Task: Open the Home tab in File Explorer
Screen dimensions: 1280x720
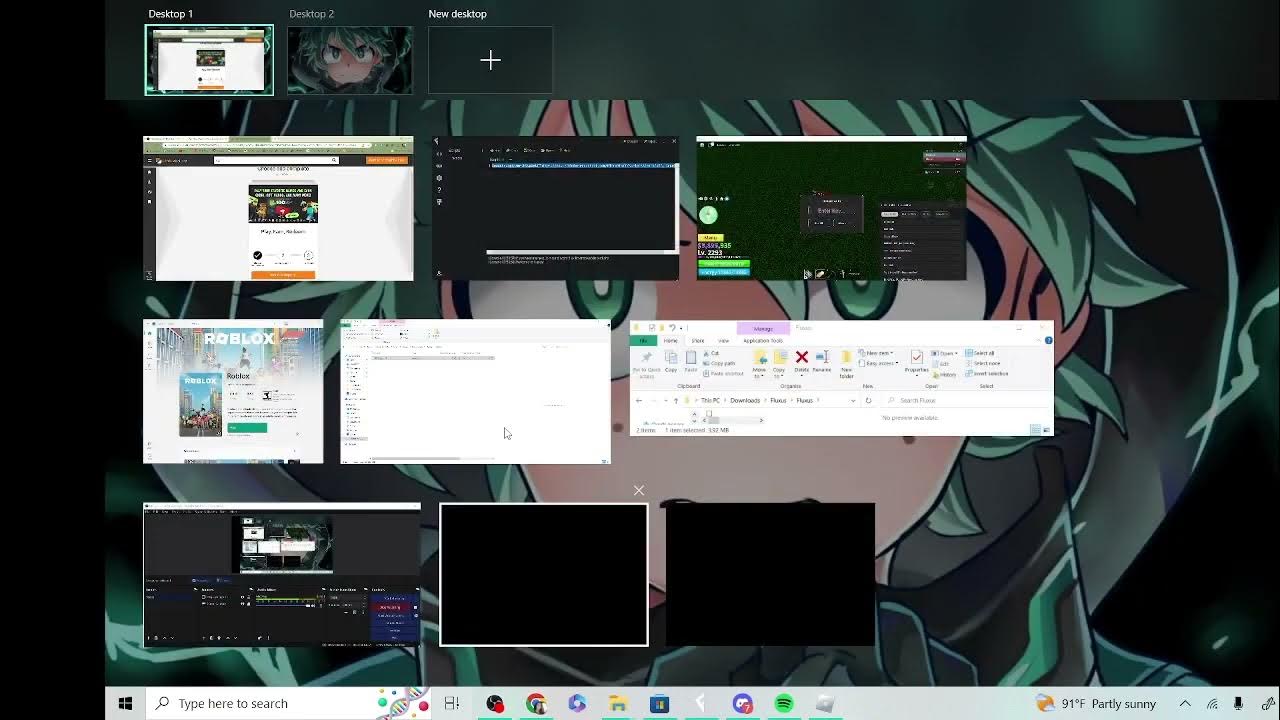Action: click(671, 341)
